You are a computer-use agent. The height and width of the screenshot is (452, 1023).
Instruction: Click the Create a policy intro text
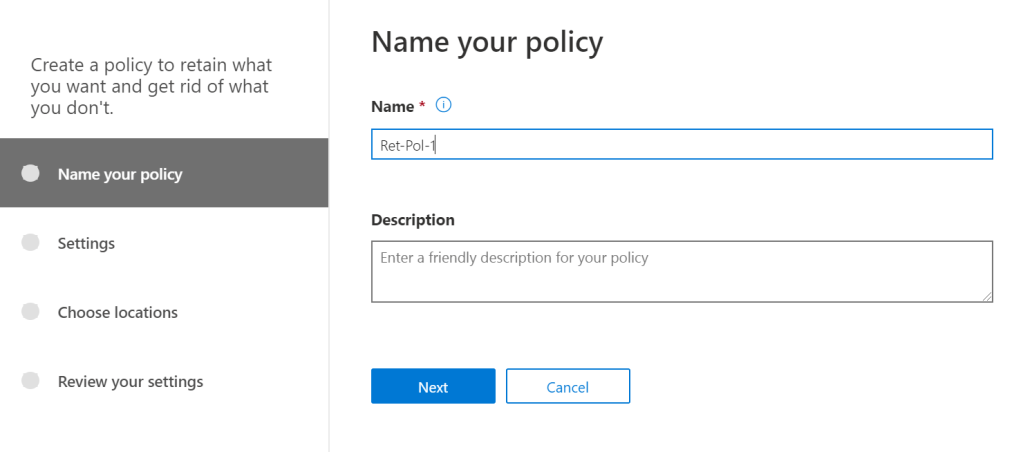151,87
